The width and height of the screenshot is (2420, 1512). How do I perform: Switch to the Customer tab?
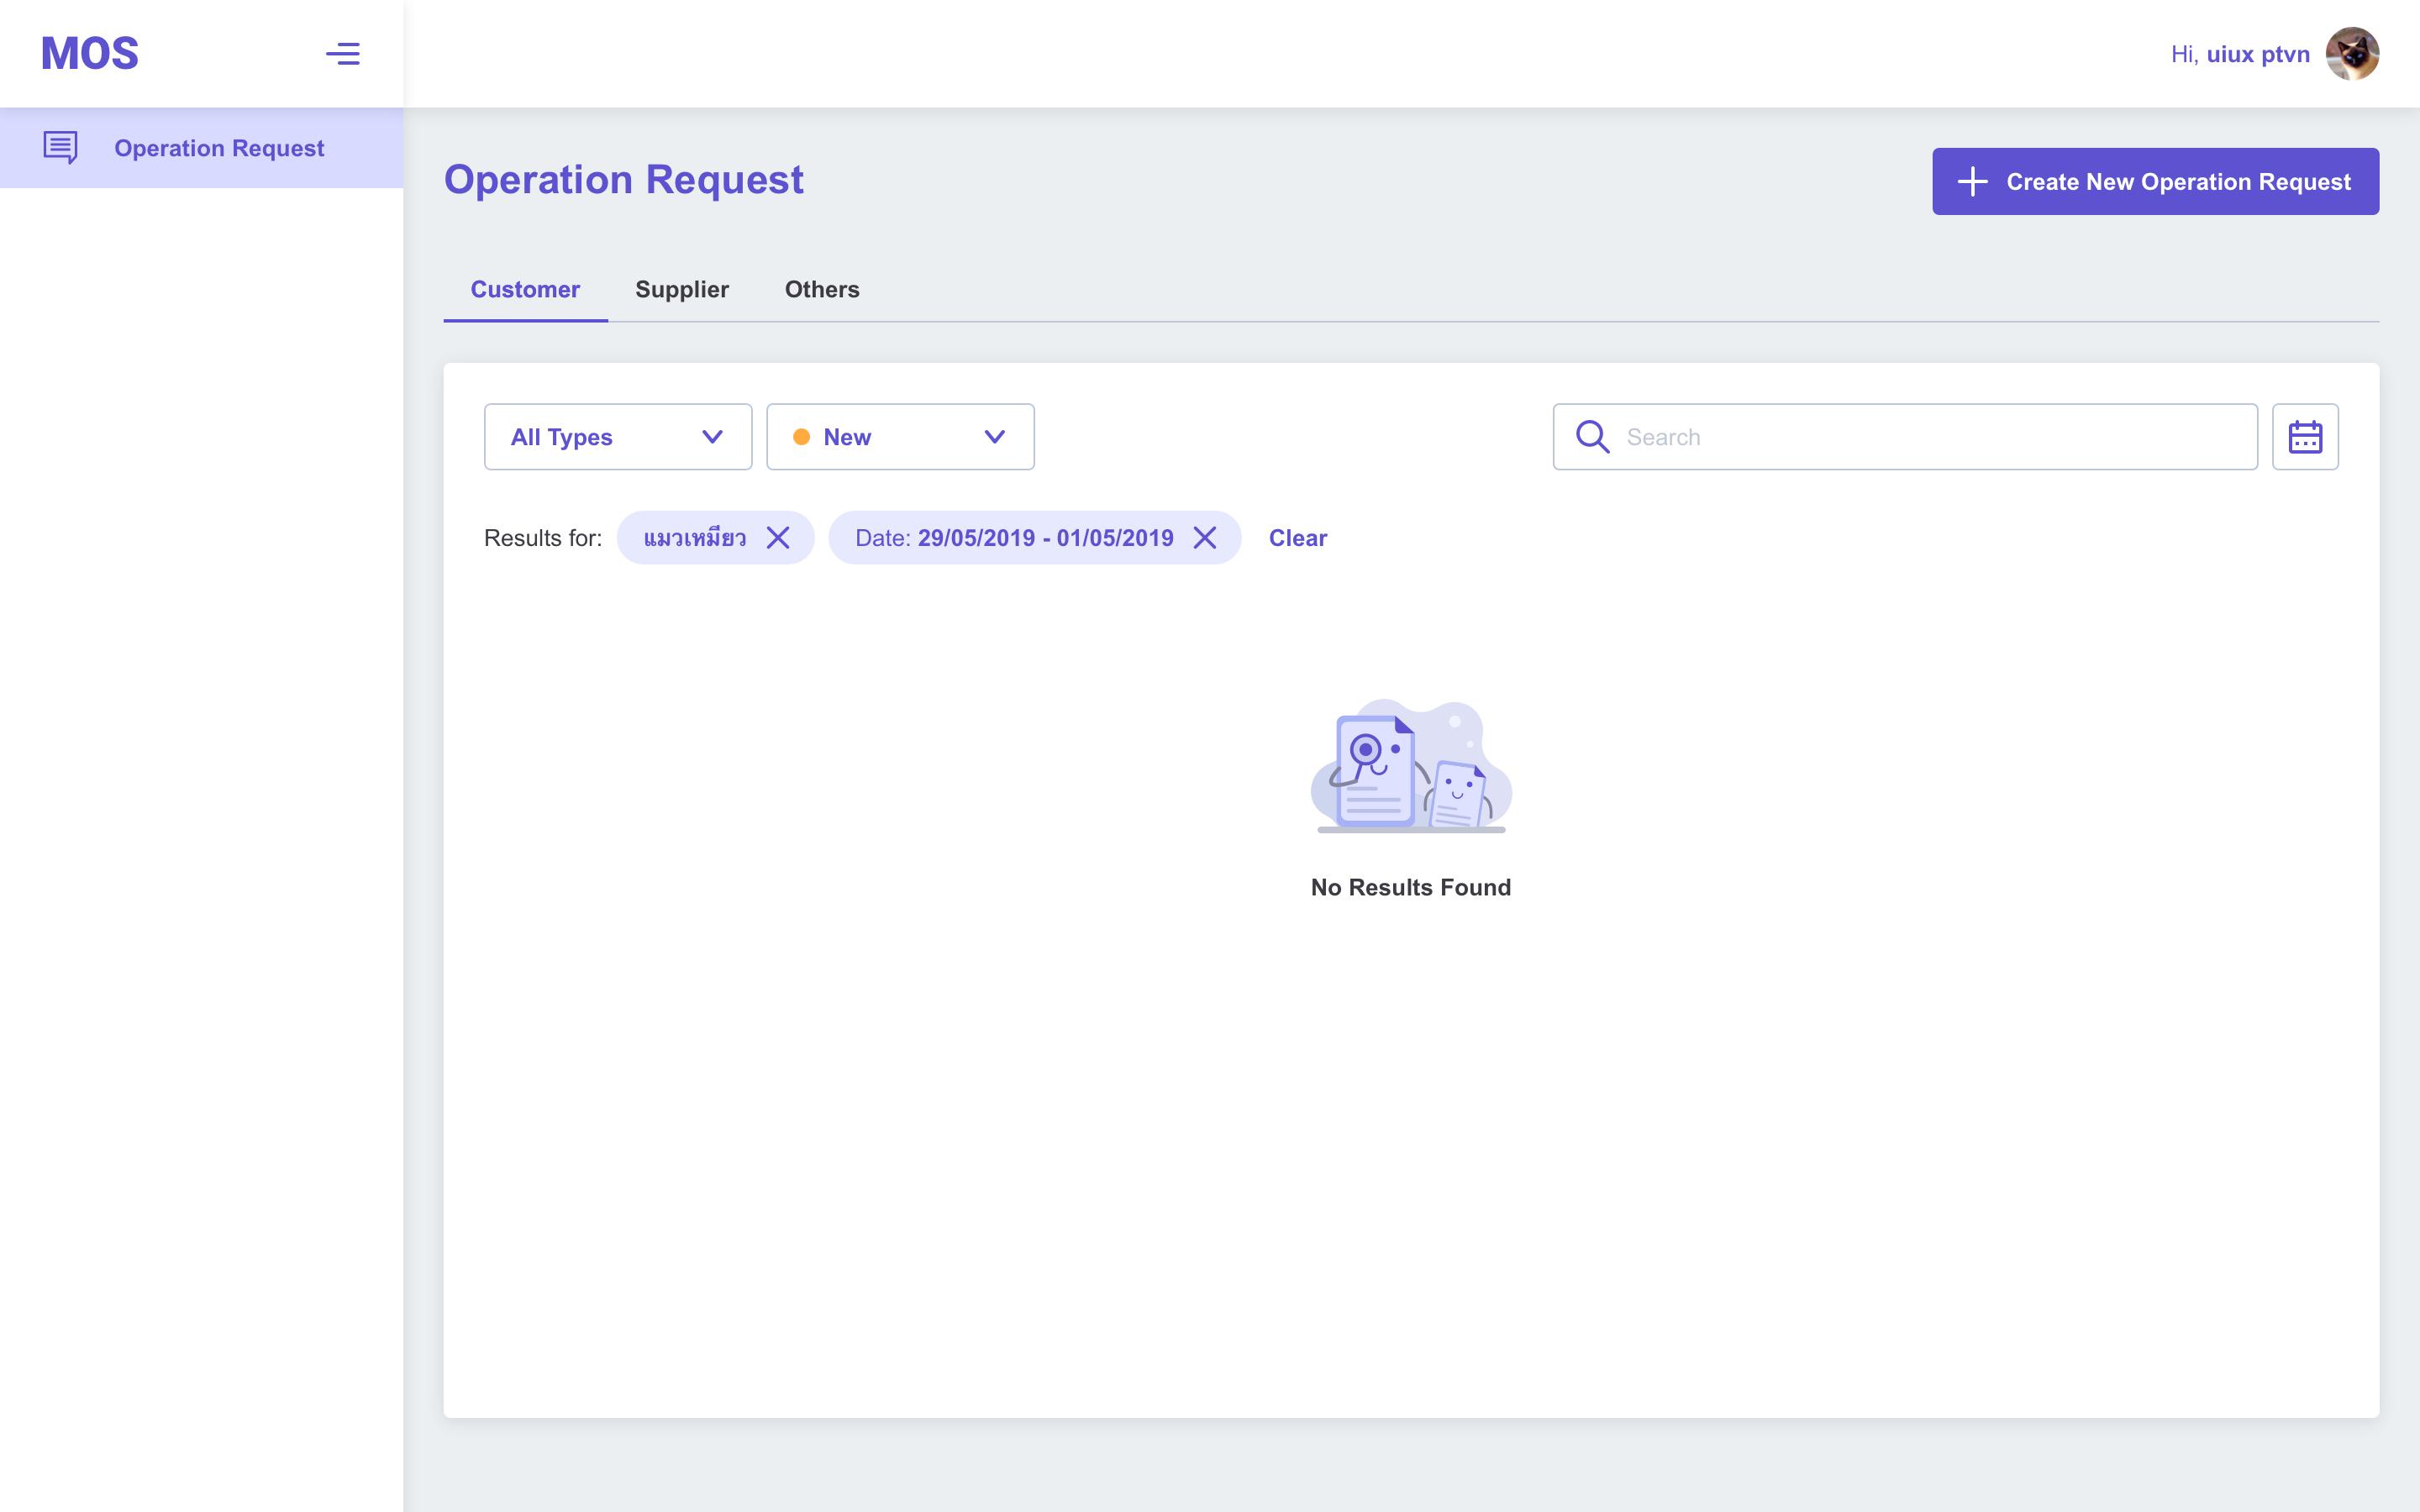click(525, 289)
